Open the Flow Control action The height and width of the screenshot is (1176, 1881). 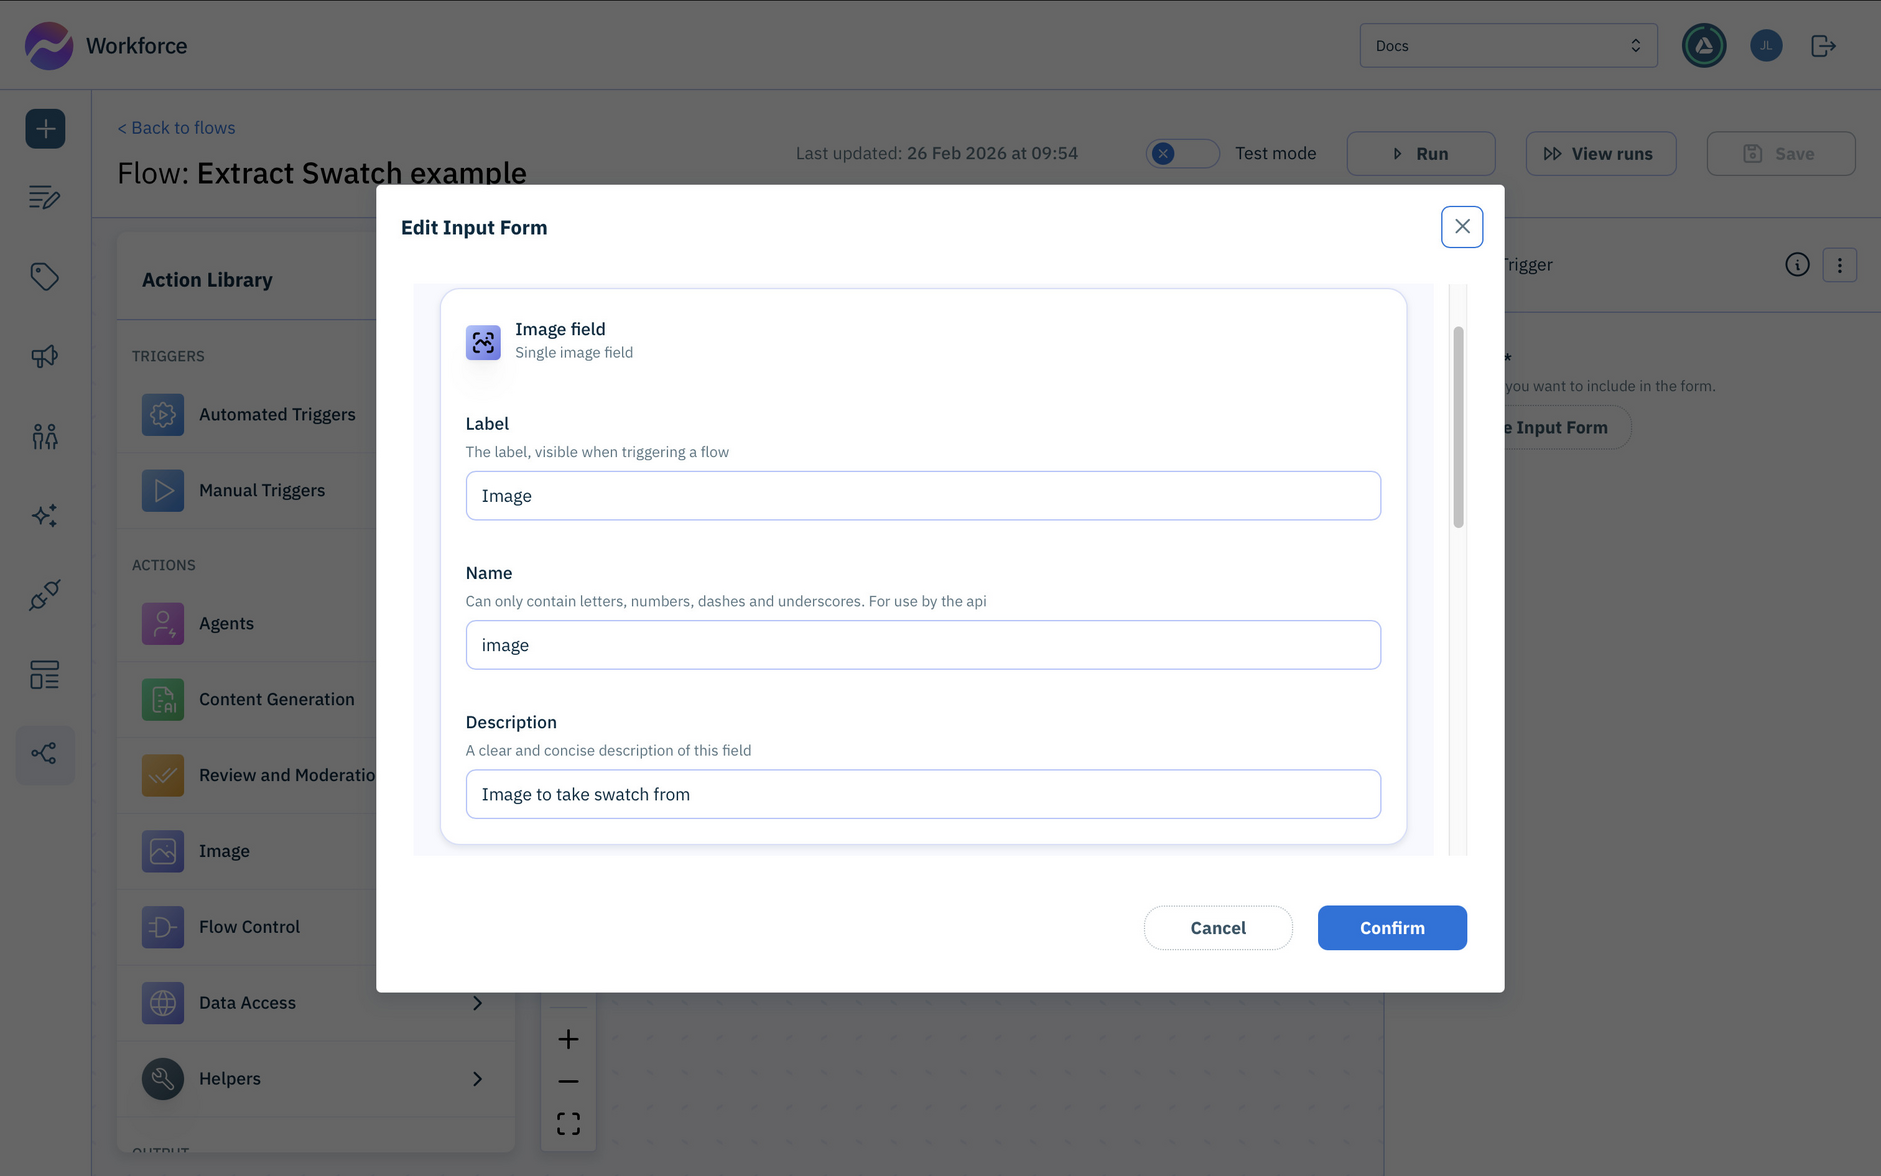coord(249,927)
